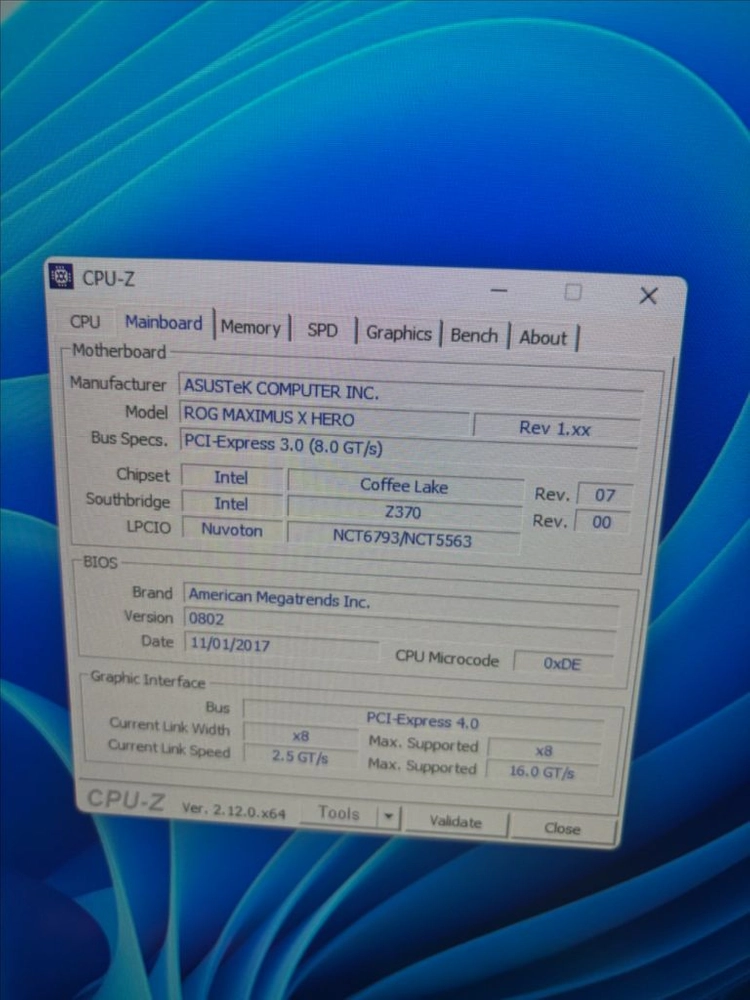Viewport: 750px width, 1000px height.
Task: Expand the Tools dropdown arrow
Action: coord(388,816)
